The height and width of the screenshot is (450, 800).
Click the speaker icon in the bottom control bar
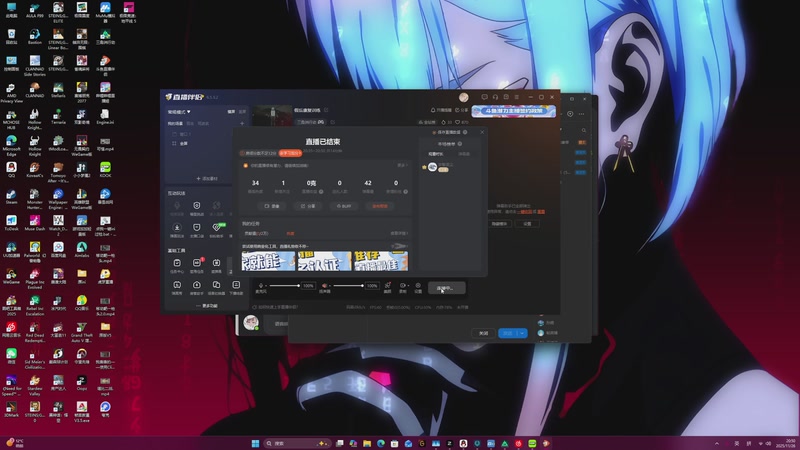point(324,286)
